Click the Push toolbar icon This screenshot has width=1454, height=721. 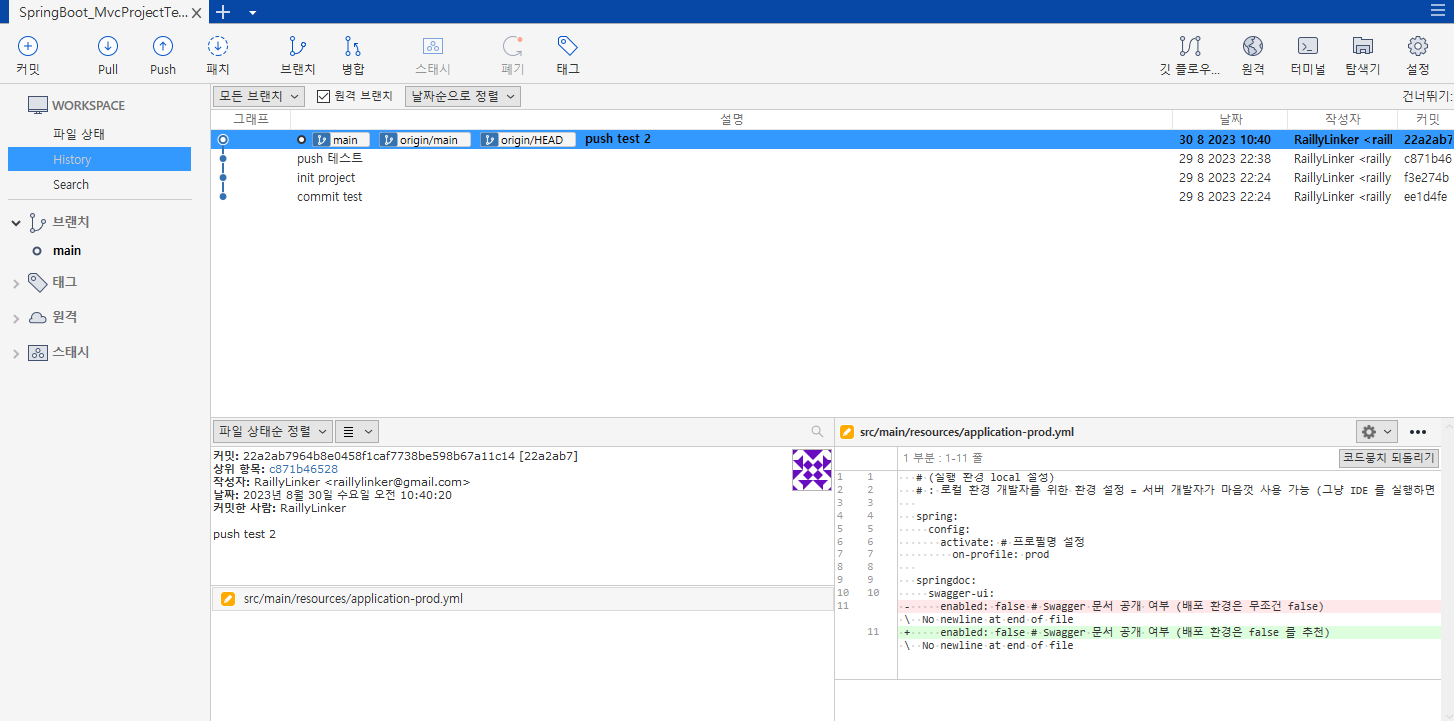pos(163,46)
